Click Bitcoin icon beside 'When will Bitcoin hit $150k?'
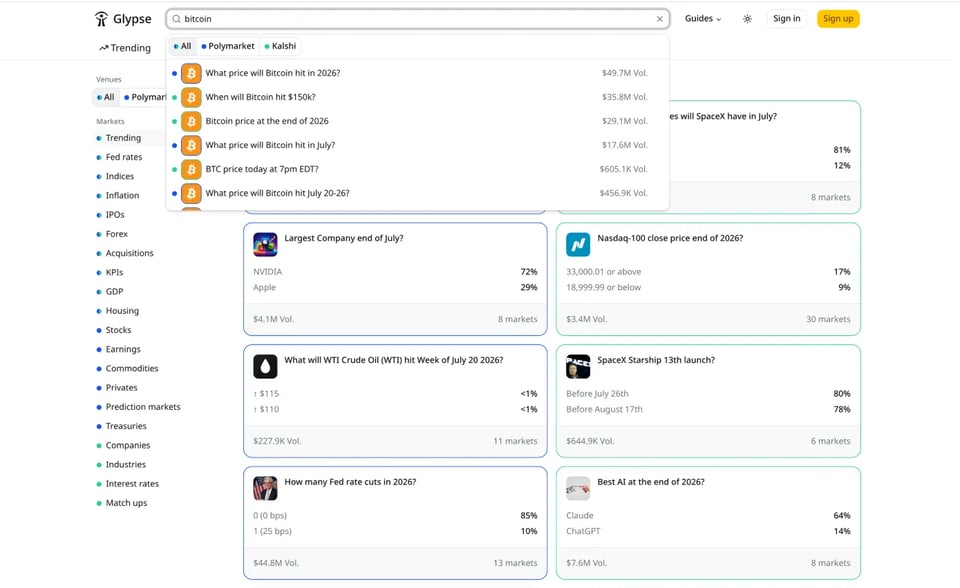960x588 pixels. tap(191, 97)
